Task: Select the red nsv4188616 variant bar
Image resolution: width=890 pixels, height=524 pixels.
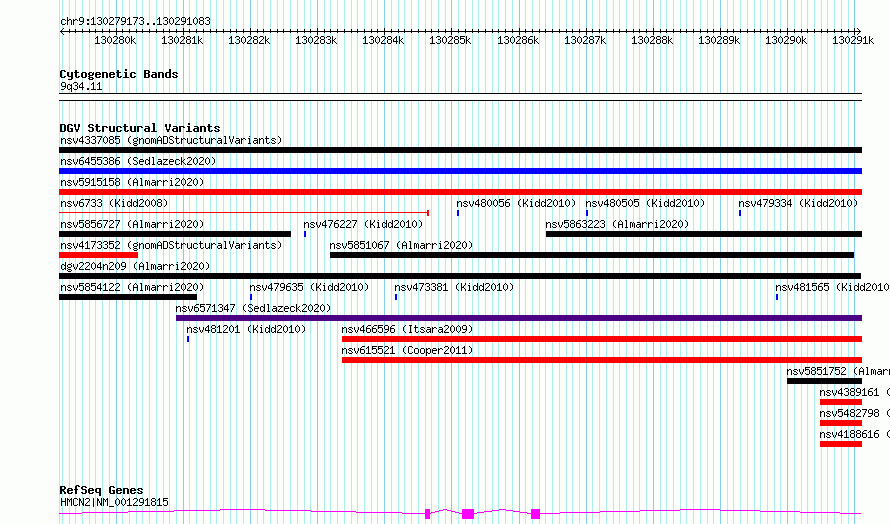Action: 841,444
